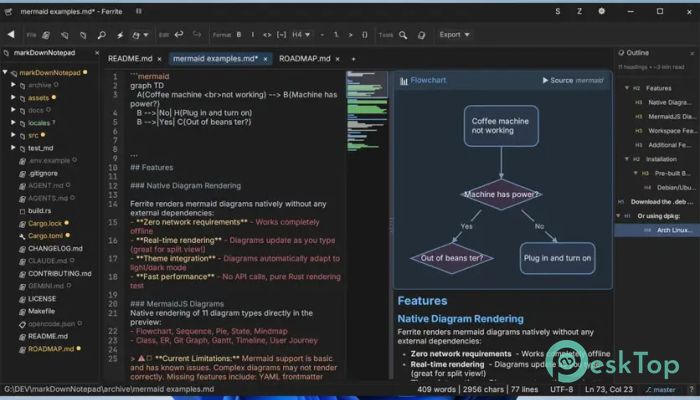
Task: Open the Export dropdown
Action: pos(454,34)
